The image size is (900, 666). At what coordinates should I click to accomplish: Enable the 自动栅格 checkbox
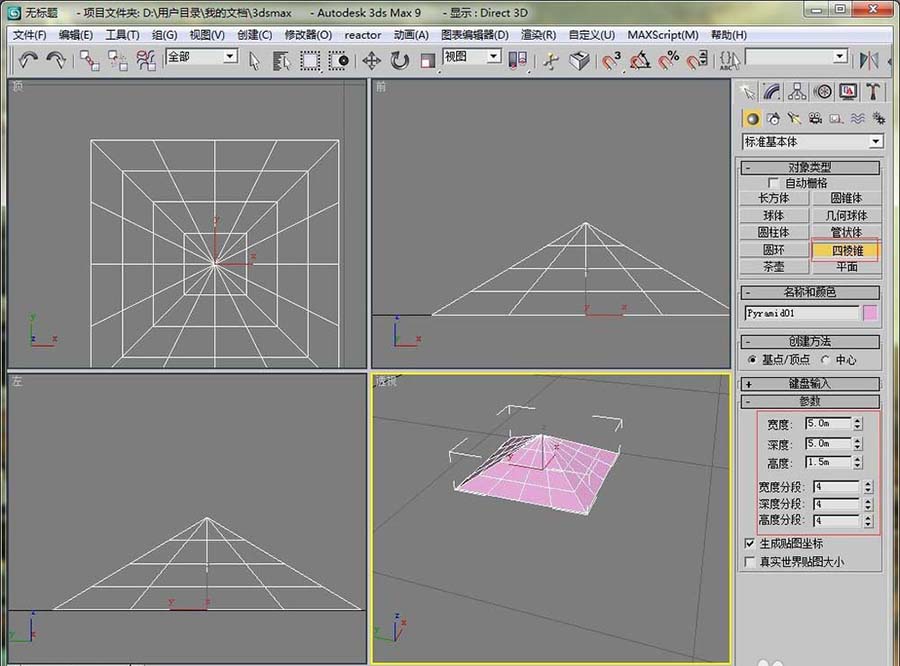click(773, 183)
